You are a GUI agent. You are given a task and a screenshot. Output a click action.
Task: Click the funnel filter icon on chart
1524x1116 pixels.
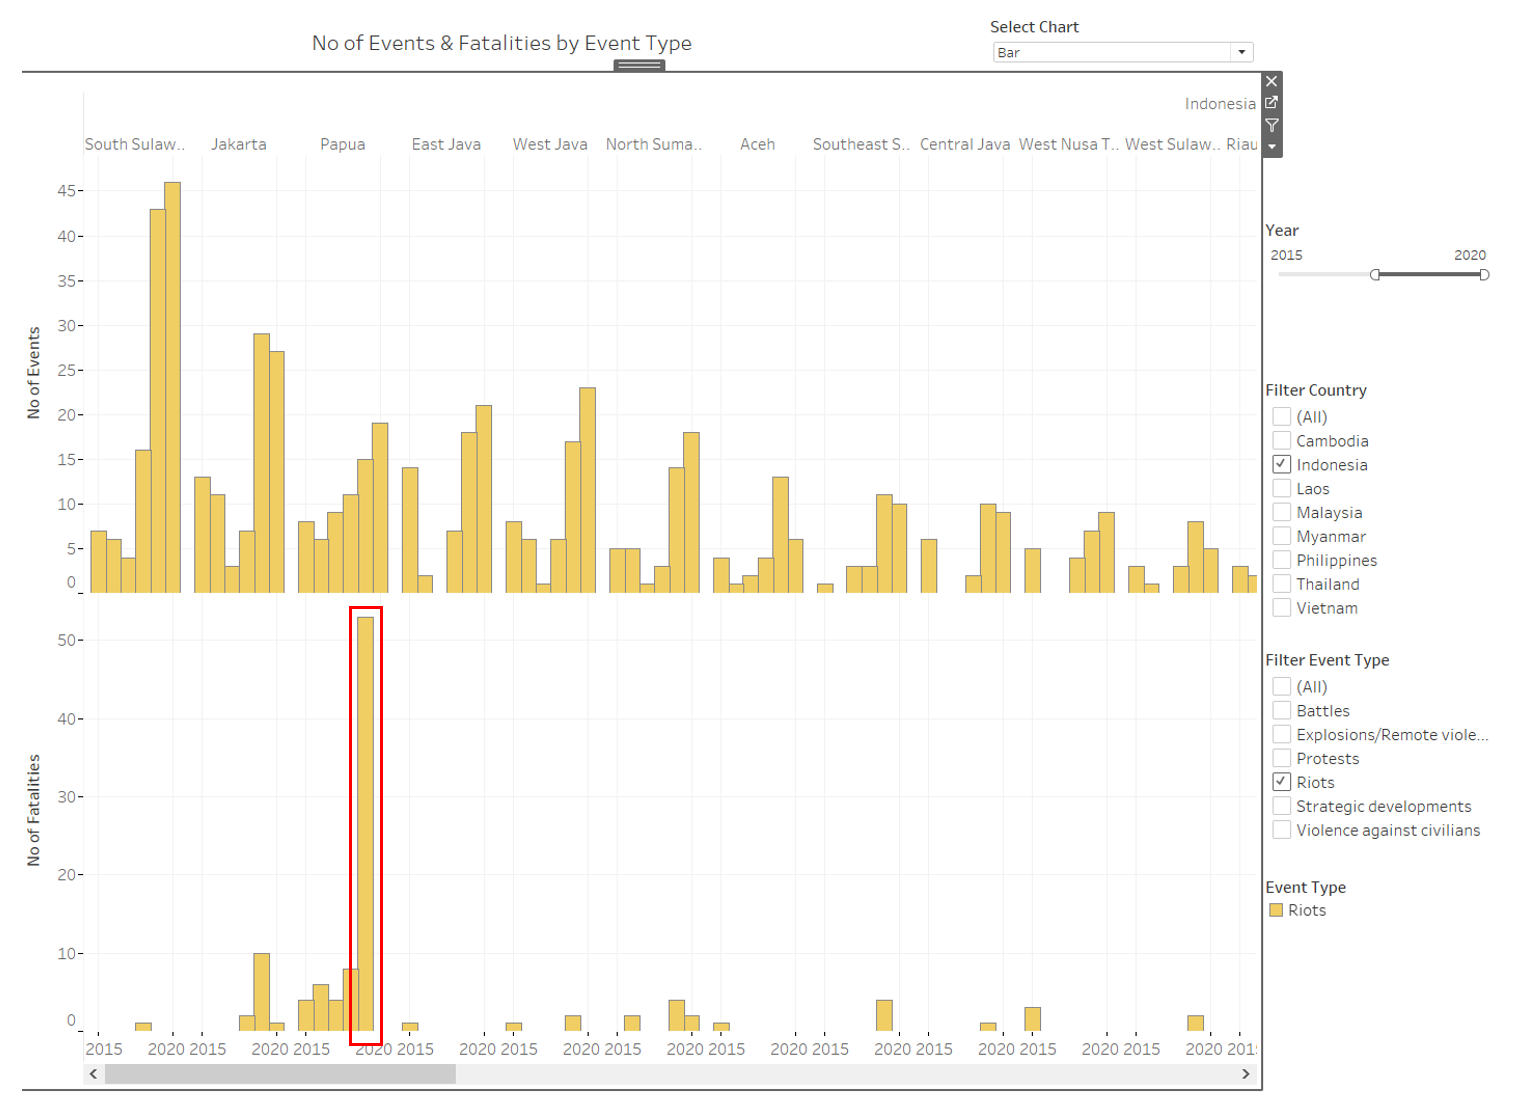pyautogui.click(x=1271, y=125)
